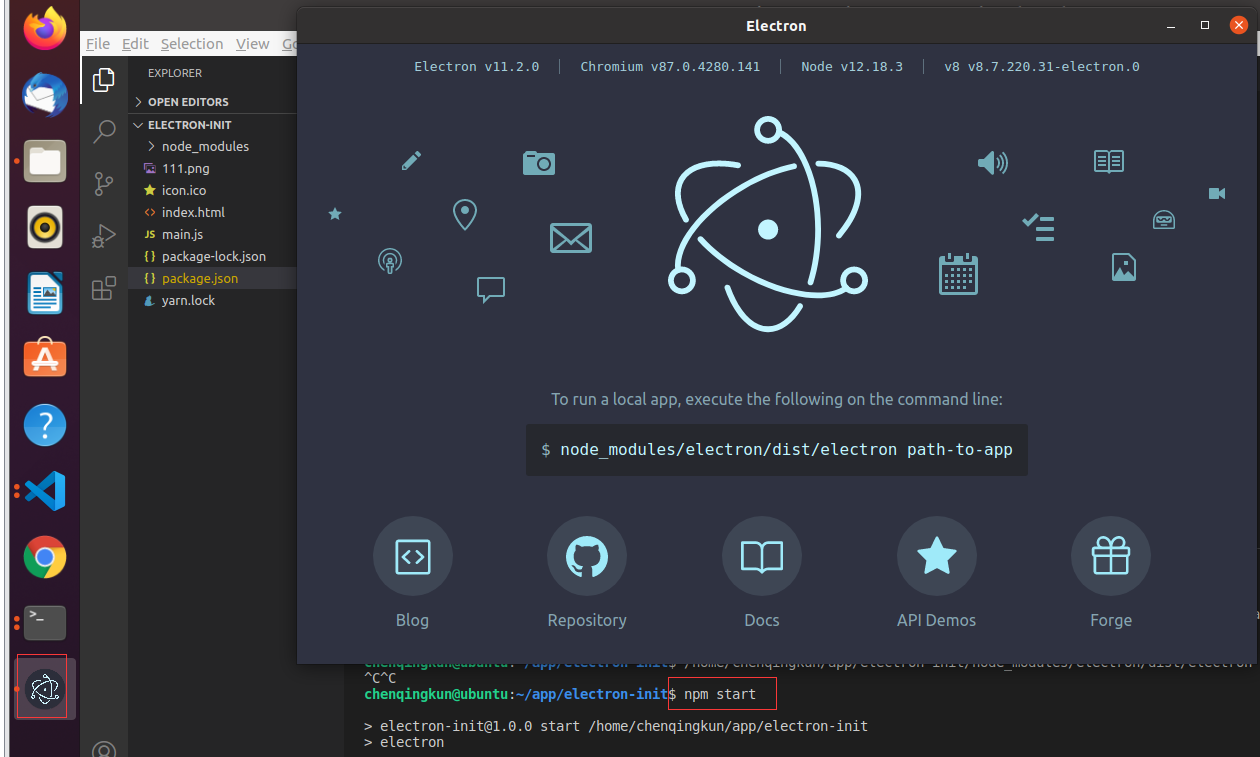1260x757 pixels.
Task: Select the Source Control icon
Action: (103, 184)
